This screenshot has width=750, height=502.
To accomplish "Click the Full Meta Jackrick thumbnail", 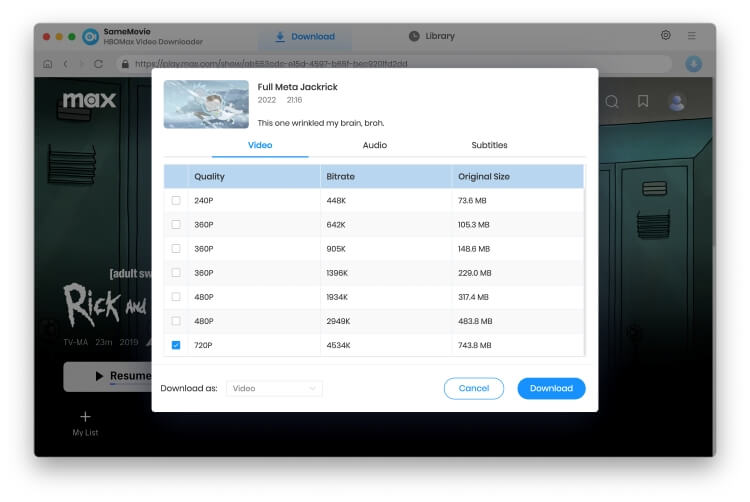I will pos(206,104).
